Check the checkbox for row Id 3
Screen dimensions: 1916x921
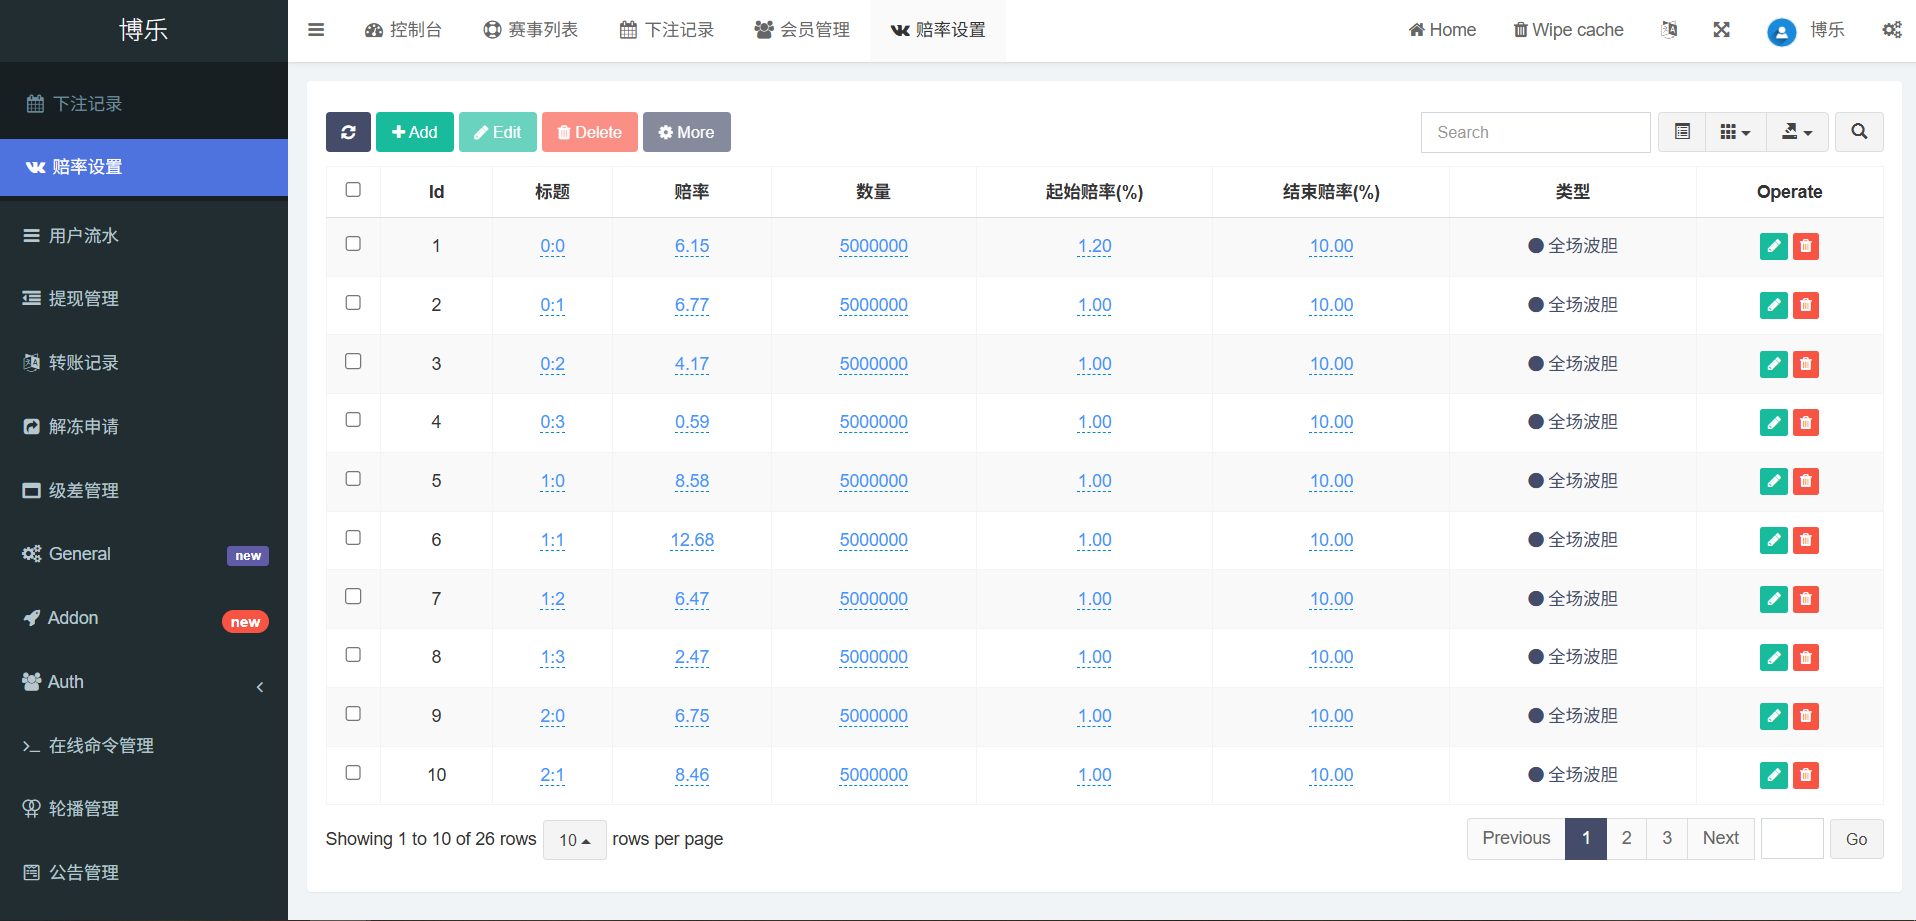(353, 362)
